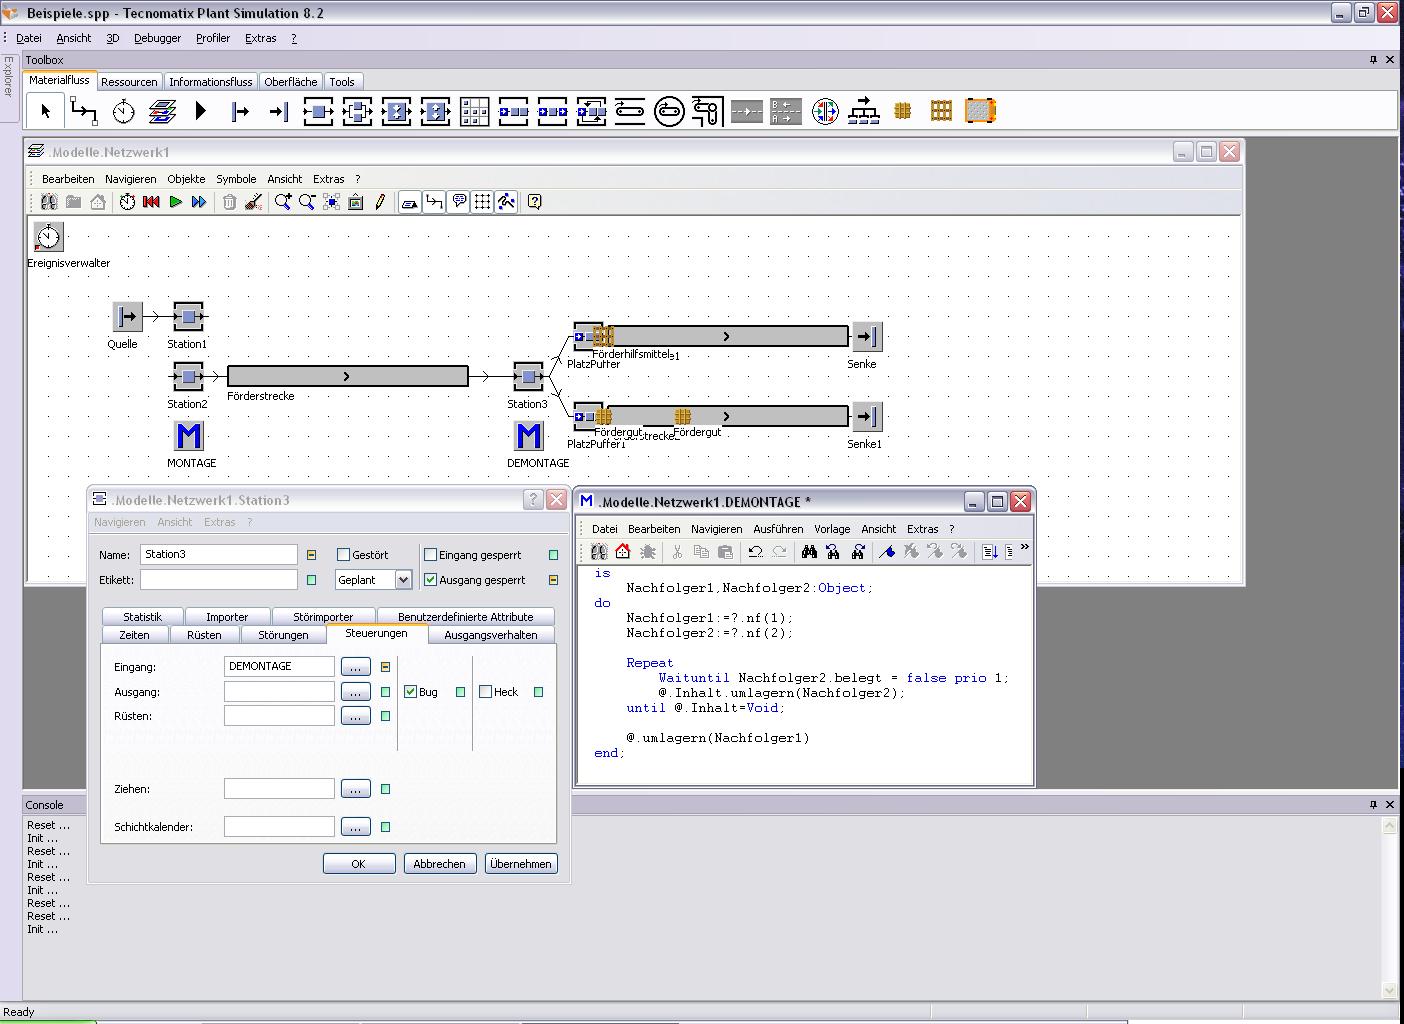1404x1024 pixels.
Task: Click the Abbrechen button
Action: point(439,864)
